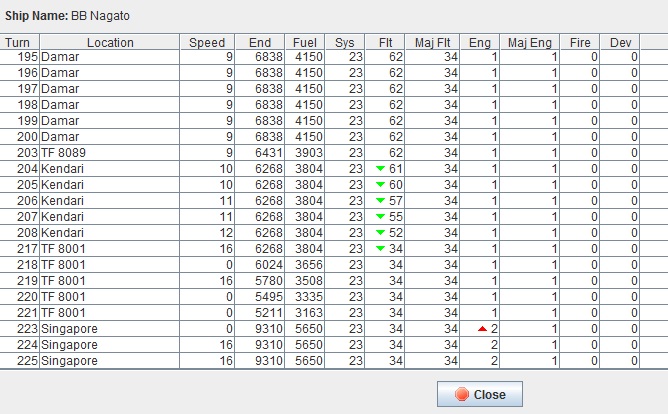Click Fuel value 3163

click(x=305, y=313)
